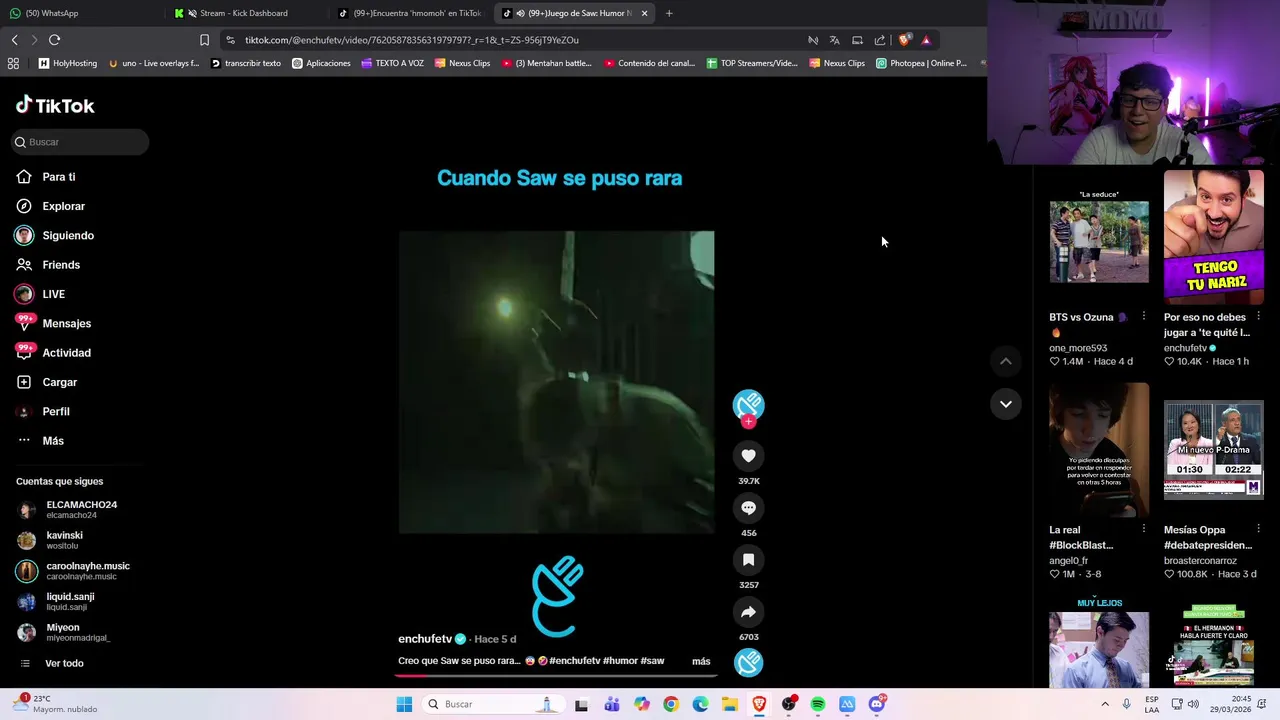Switch to Encuentra 'hmomoh' TikTok tab
The height and width of the screenshot is (720, 1280).
[410, 13]
